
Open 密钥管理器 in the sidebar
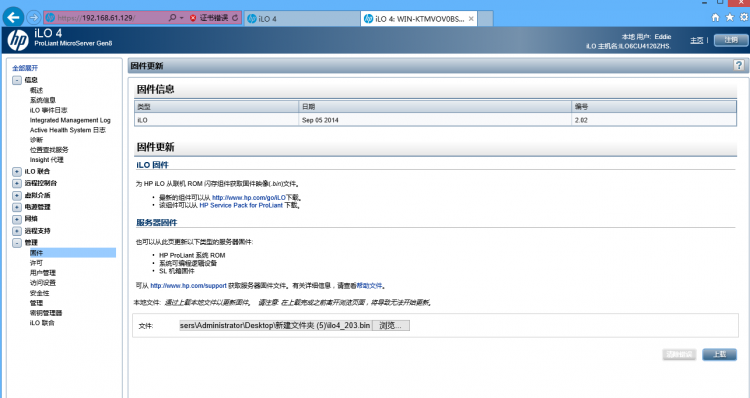click(x=46, y=313)
